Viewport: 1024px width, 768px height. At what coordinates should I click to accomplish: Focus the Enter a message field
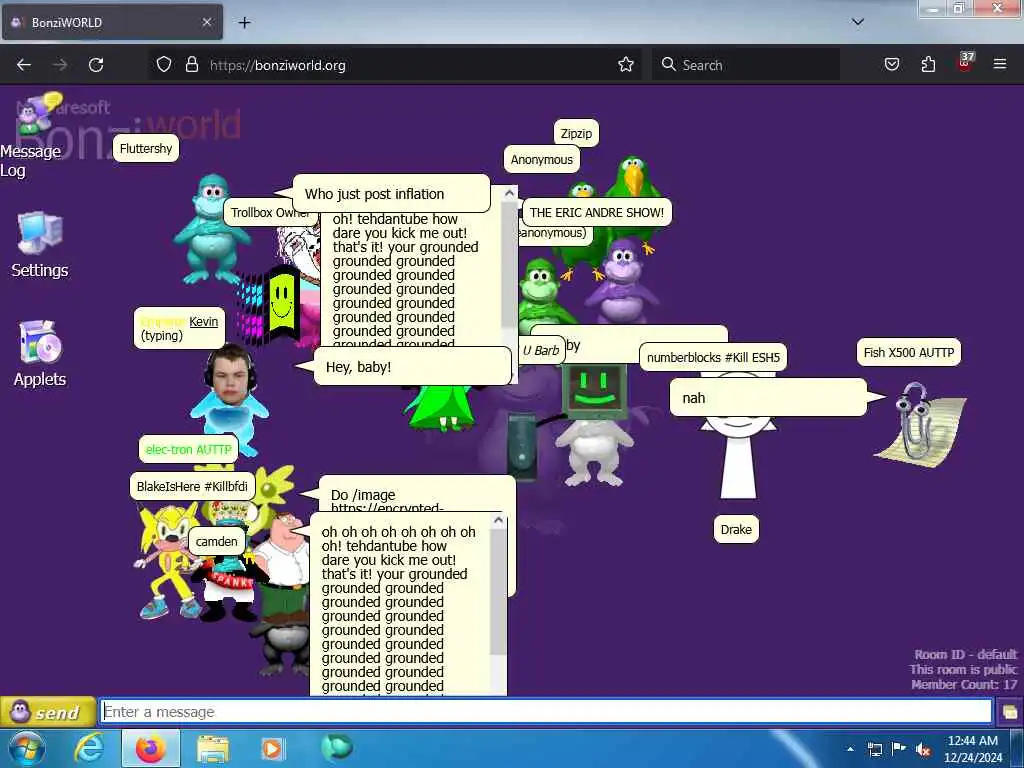[546, 712]
